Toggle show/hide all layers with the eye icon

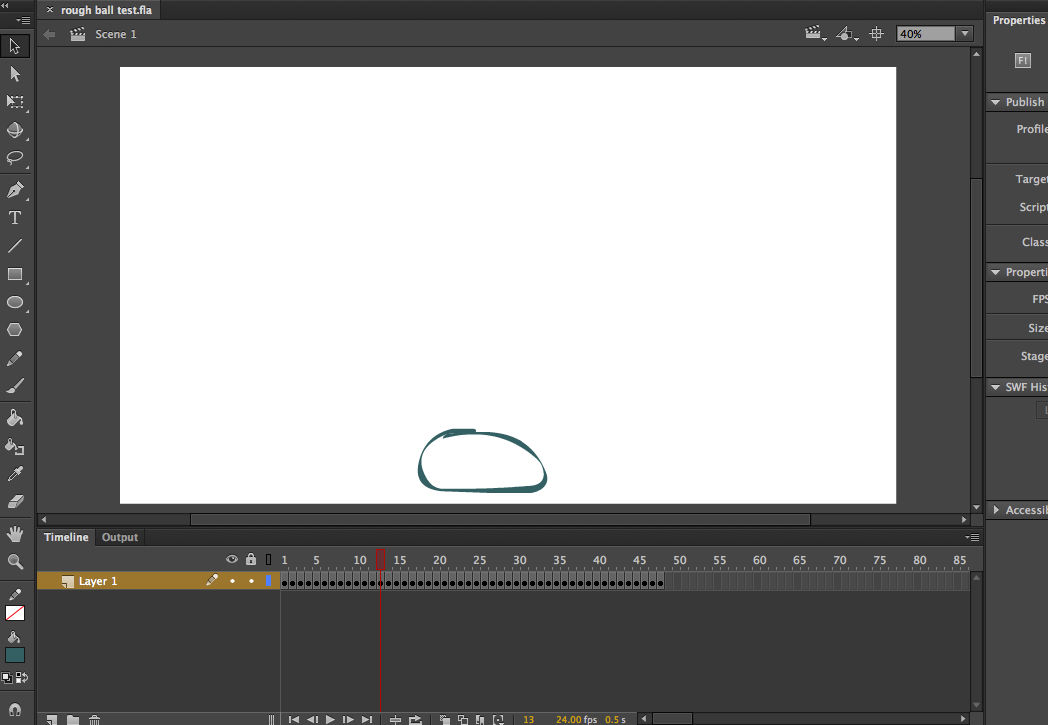pyautogui.click(x=231, y=558)
